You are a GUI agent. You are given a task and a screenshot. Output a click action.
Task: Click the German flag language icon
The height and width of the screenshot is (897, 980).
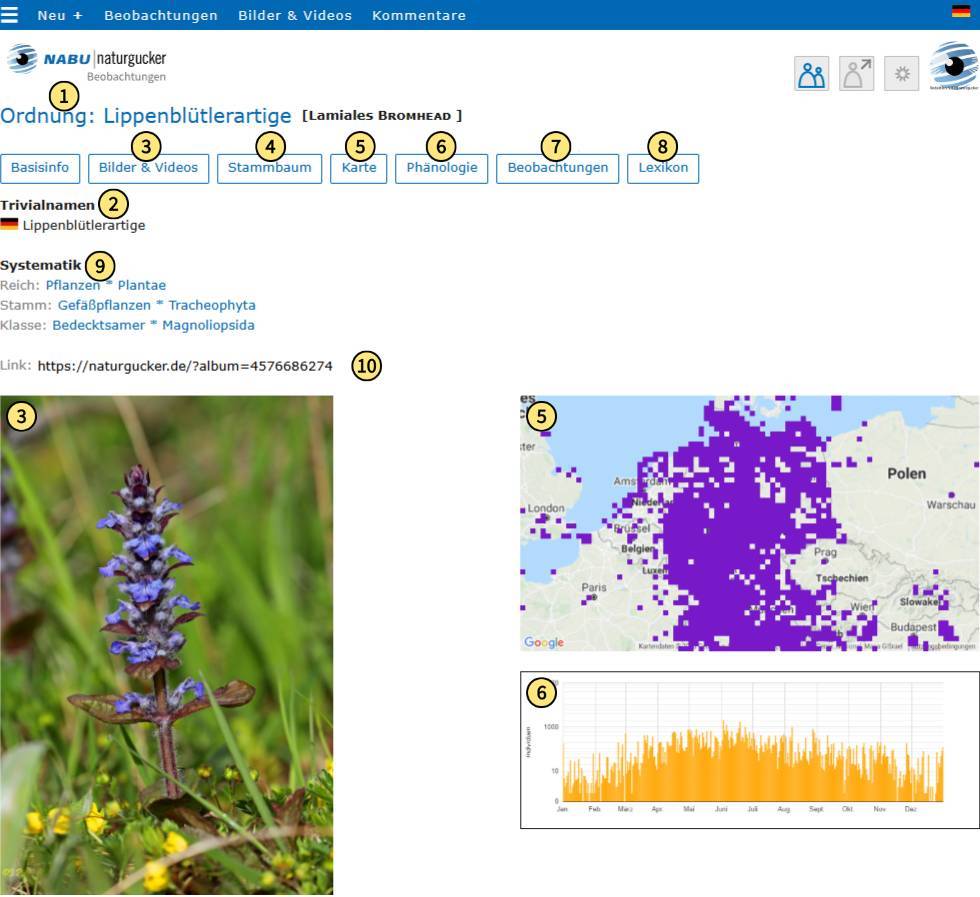coord(961,11)
